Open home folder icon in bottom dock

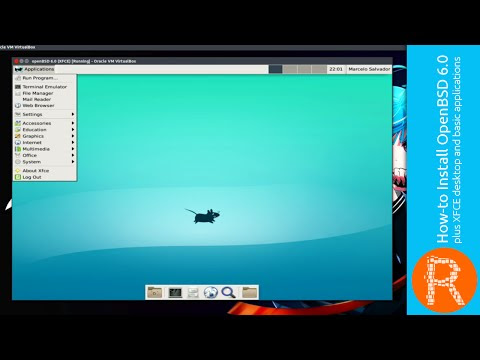click(x=154, y=292)
